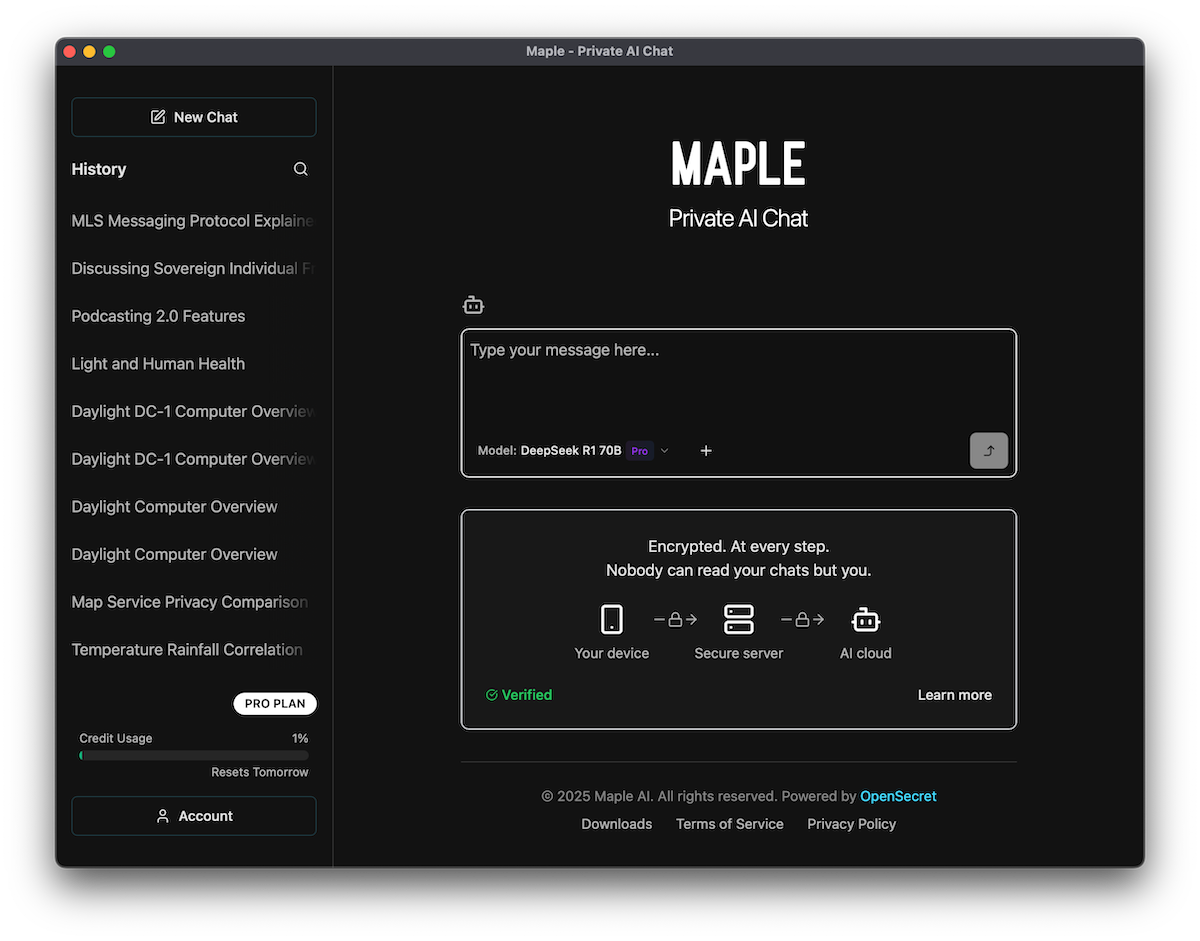The width and height of the screenshot is (1200, 941).
Task: Click the robot icon above message box
Action: [x=473, y=305]
